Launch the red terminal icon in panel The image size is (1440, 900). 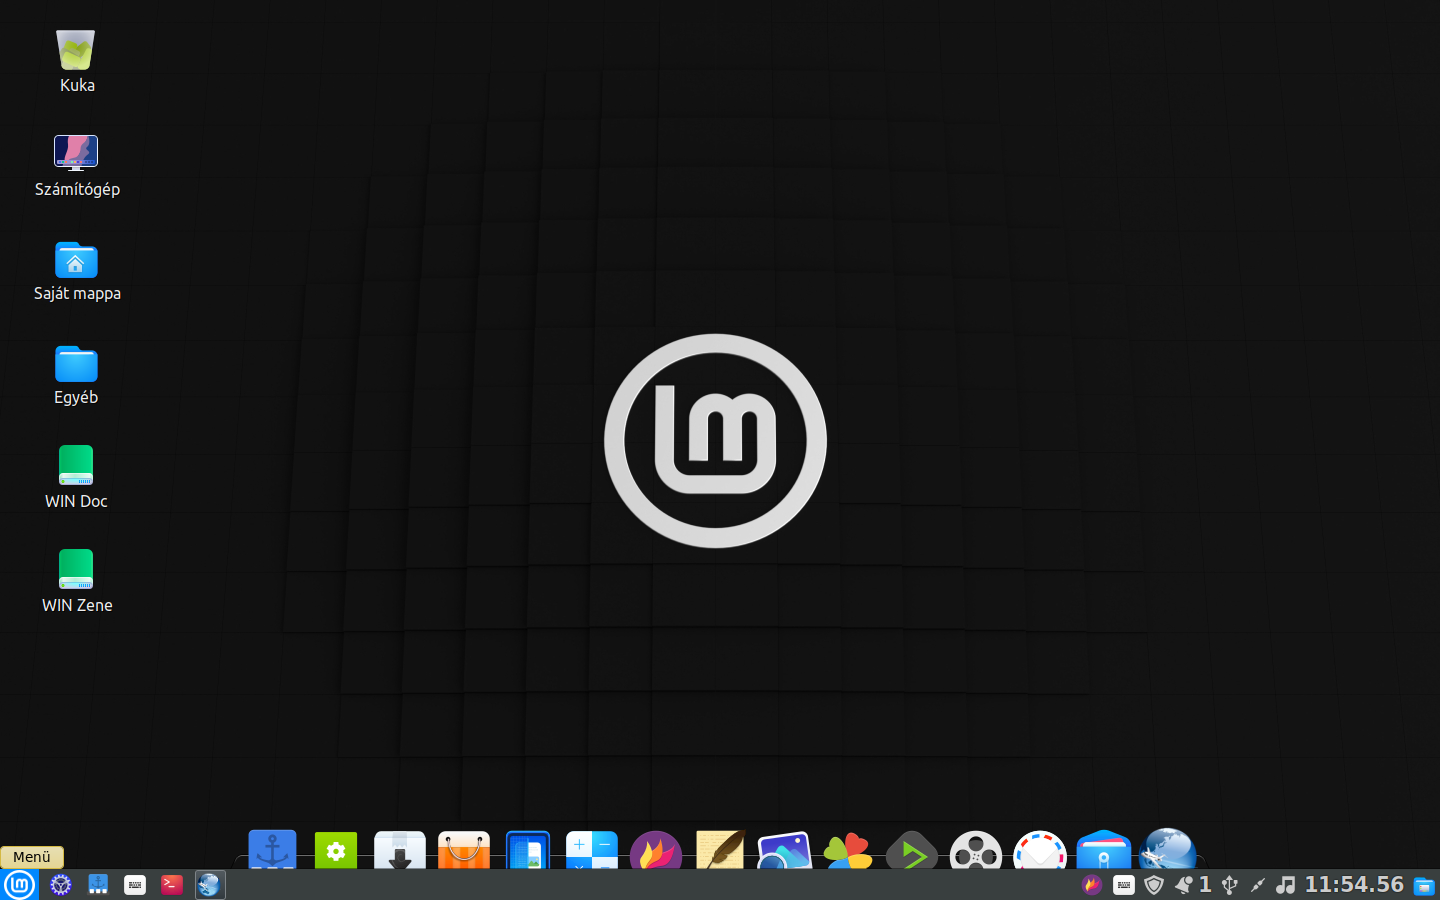[172, 885]
